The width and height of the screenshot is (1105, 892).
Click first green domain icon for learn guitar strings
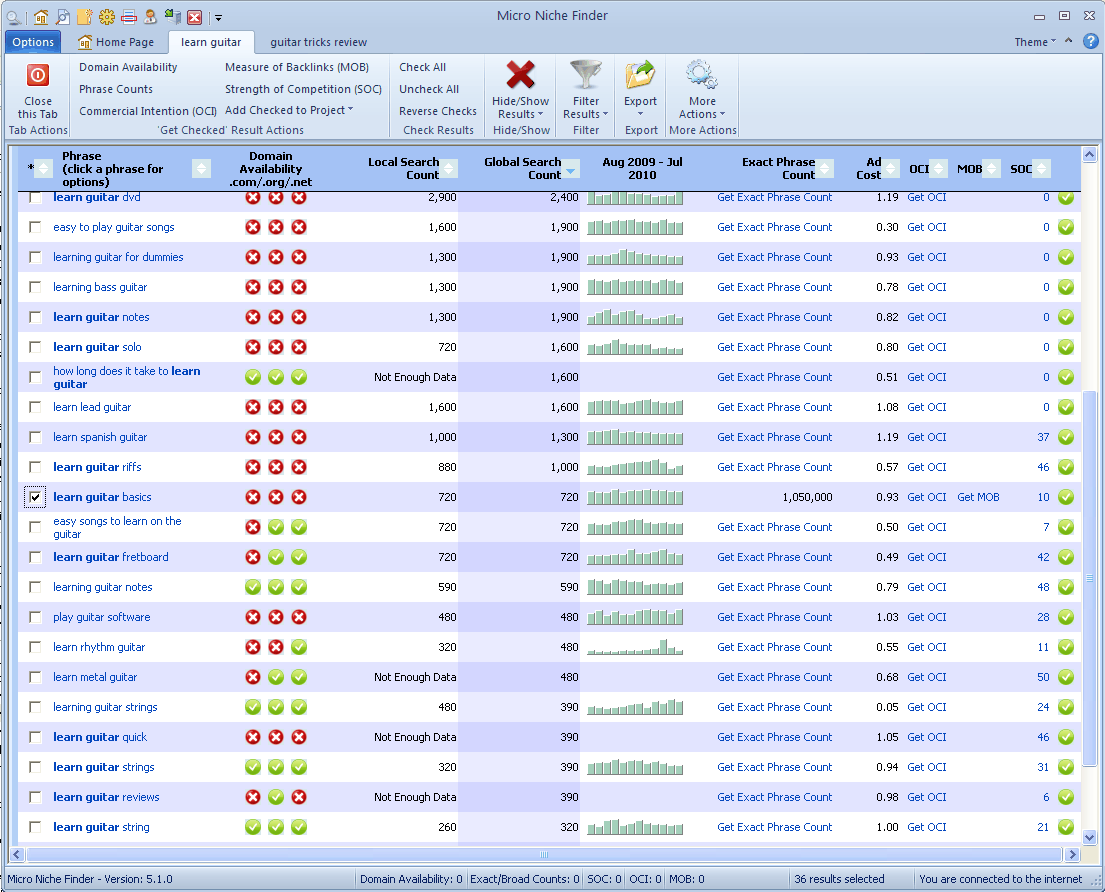pyautogui.click(x=253, y=767)
